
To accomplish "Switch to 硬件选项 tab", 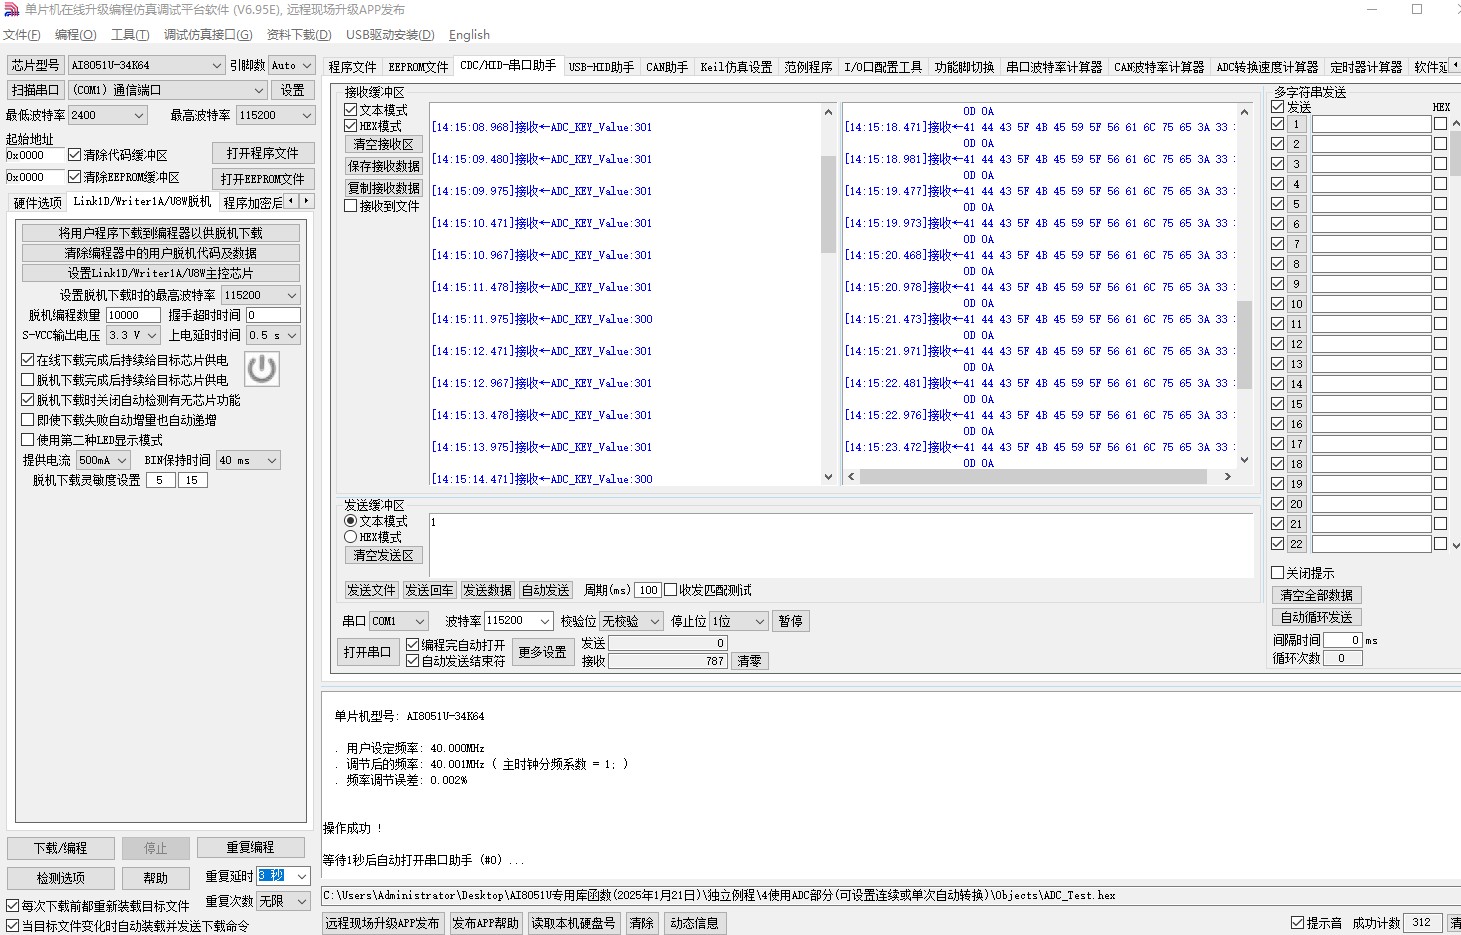I will [x=38, y=203].
